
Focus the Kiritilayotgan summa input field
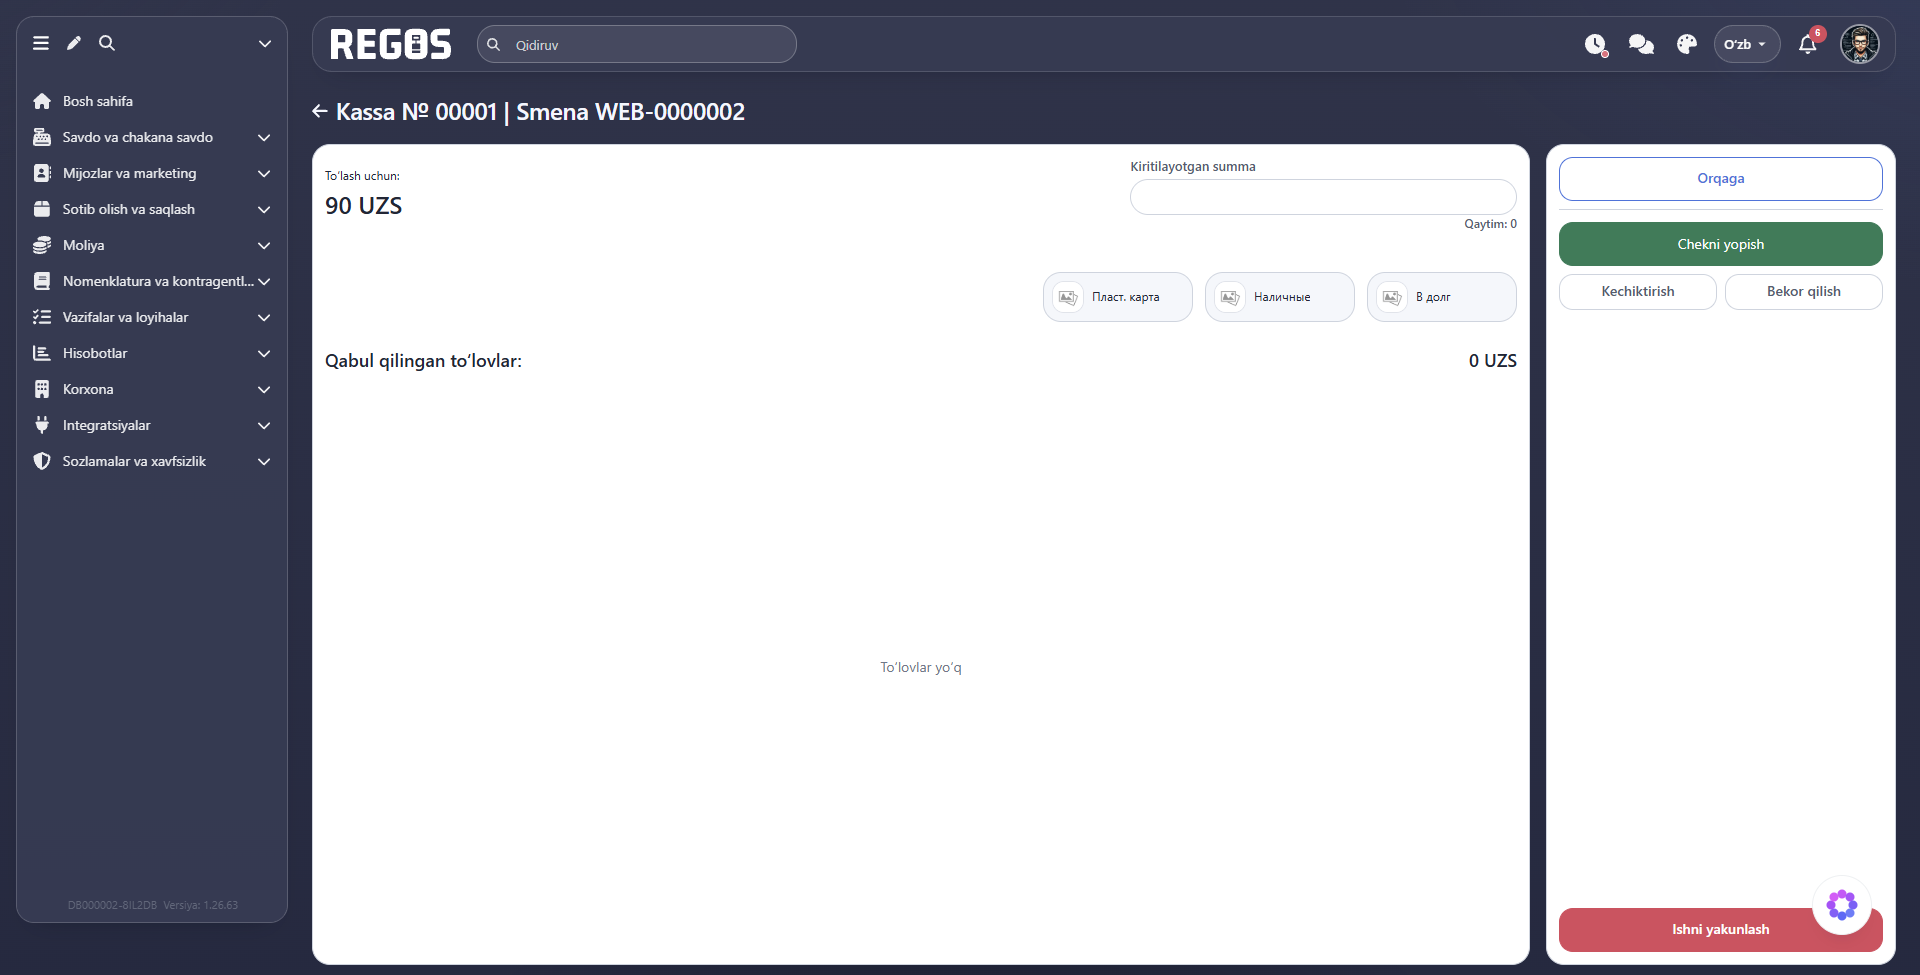coord(1323,197)
